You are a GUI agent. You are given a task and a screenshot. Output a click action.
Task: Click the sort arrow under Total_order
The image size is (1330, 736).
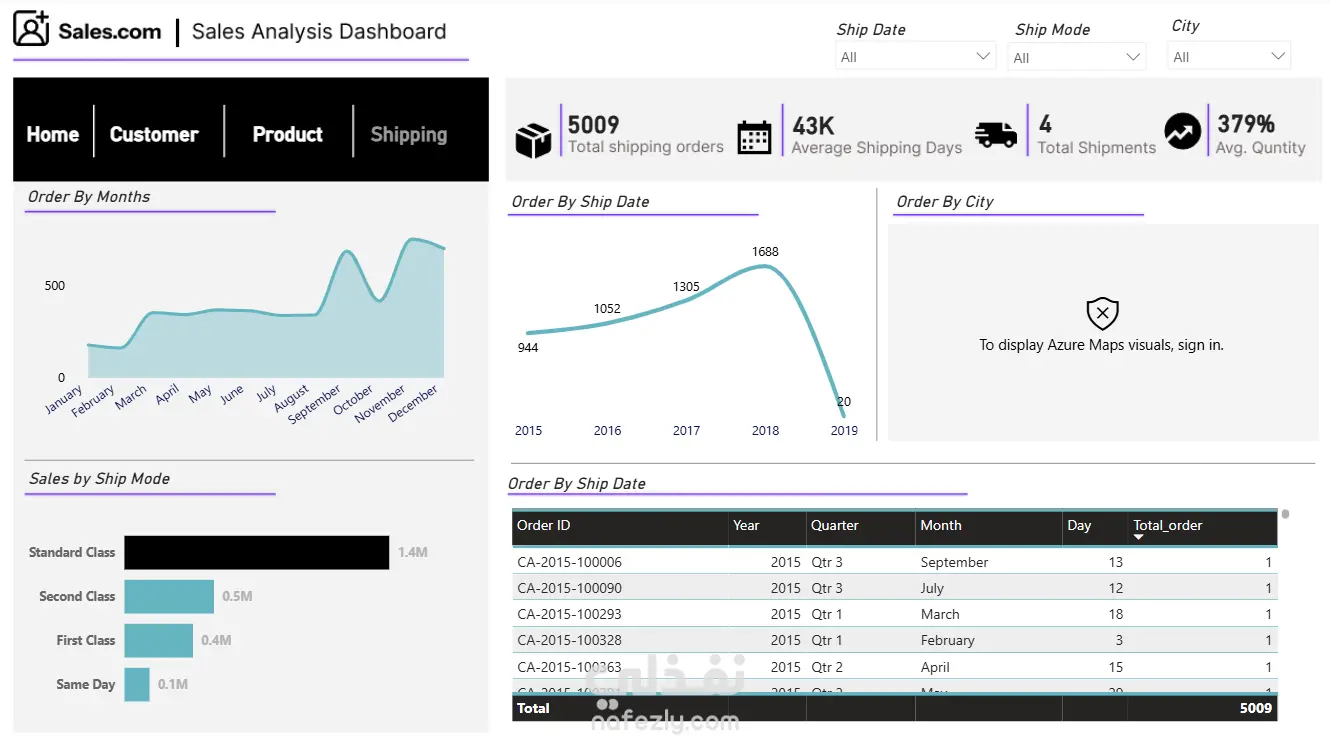[1138, 538]
